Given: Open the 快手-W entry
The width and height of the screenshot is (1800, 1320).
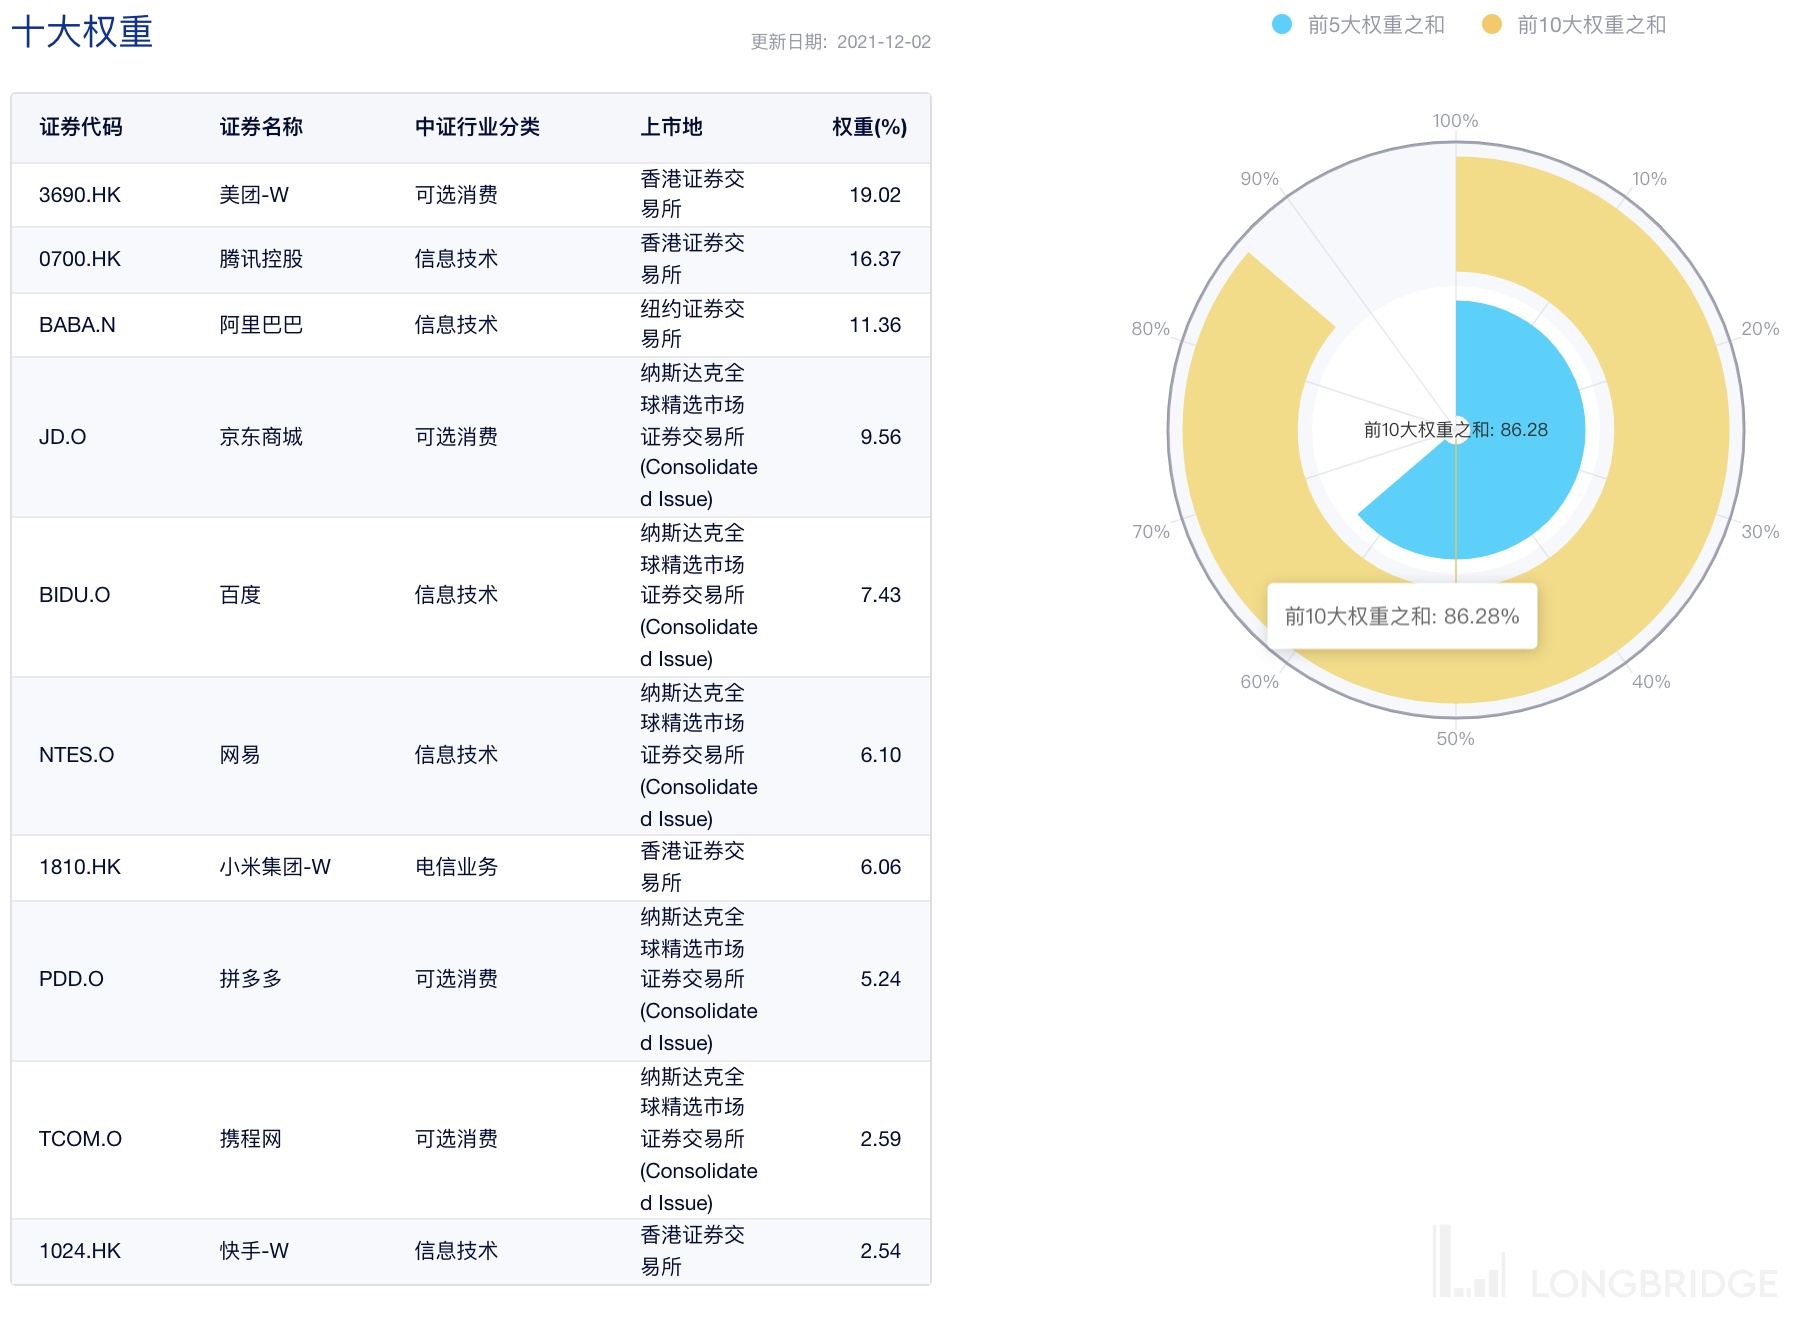Looking at the screenshot, I should click(x=254, y=1251).
